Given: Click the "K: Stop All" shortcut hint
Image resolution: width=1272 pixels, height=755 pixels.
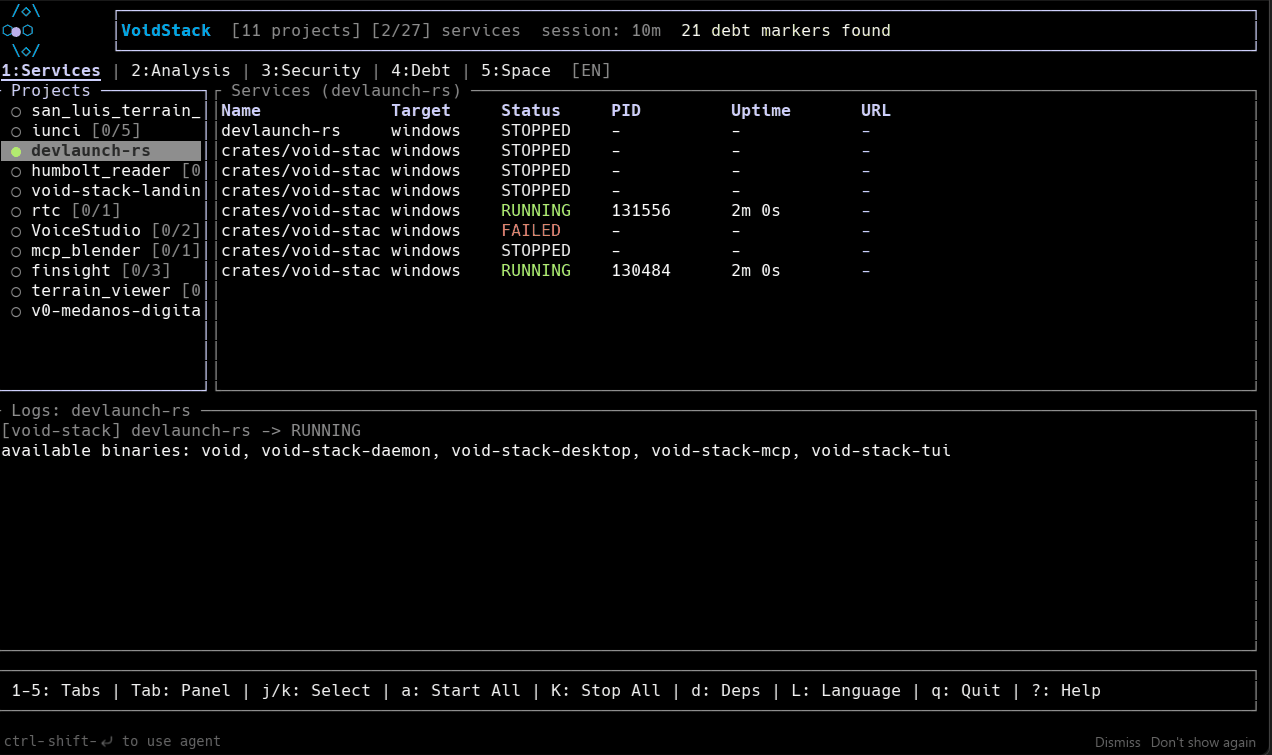Looking at the screenshot, I should click(606, 691).
